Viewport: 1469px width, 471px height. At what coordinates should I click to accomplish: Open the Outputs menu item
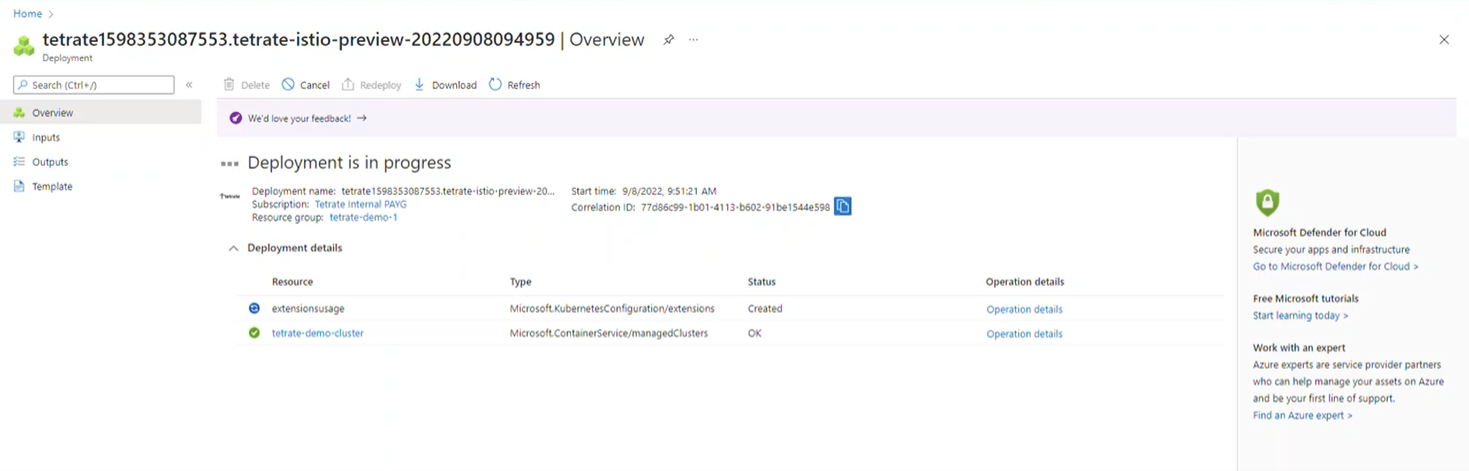point(50,162)
